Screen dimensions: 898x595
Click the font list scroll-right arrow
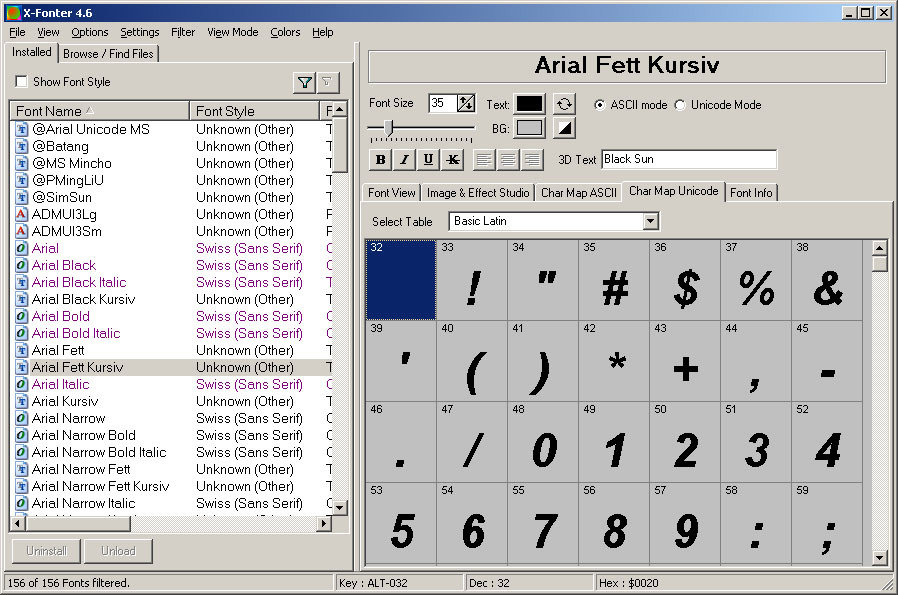[x=325, y=523]
